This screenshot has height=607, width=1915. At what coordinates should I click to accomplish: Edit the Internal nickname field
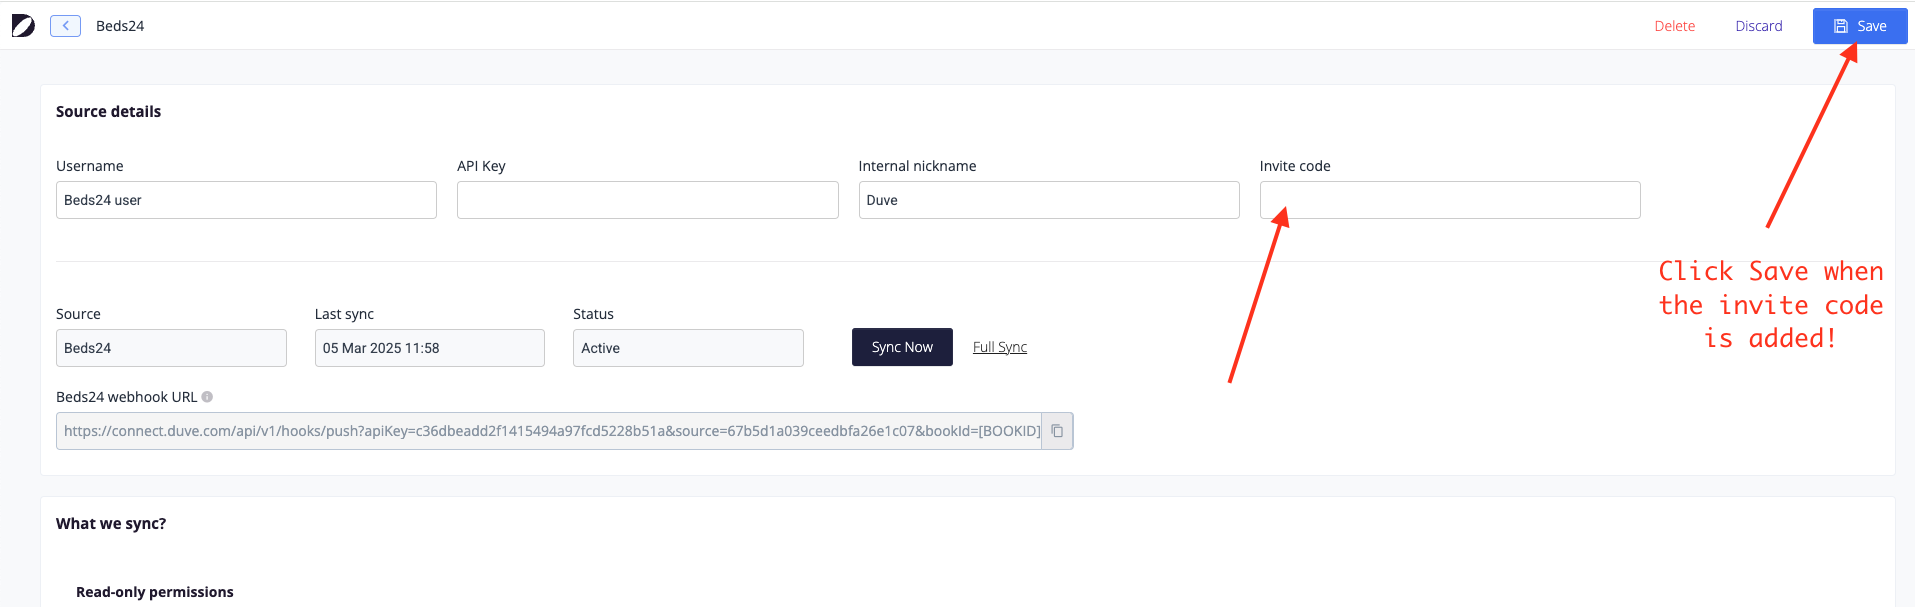pyautogui.click(x=1049, y=200)
